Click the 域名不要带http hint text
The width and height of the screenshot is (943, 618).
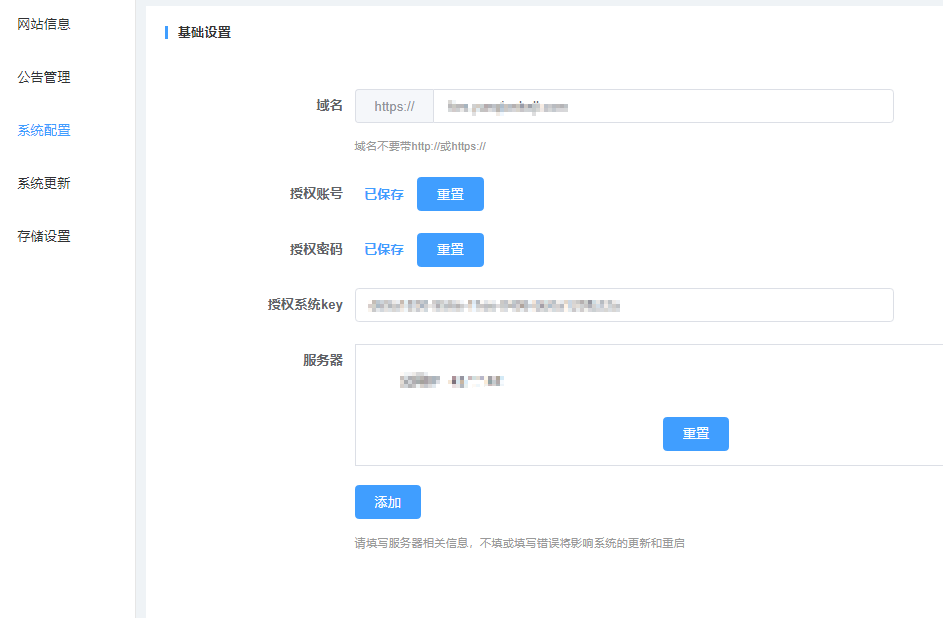[420, 146]
